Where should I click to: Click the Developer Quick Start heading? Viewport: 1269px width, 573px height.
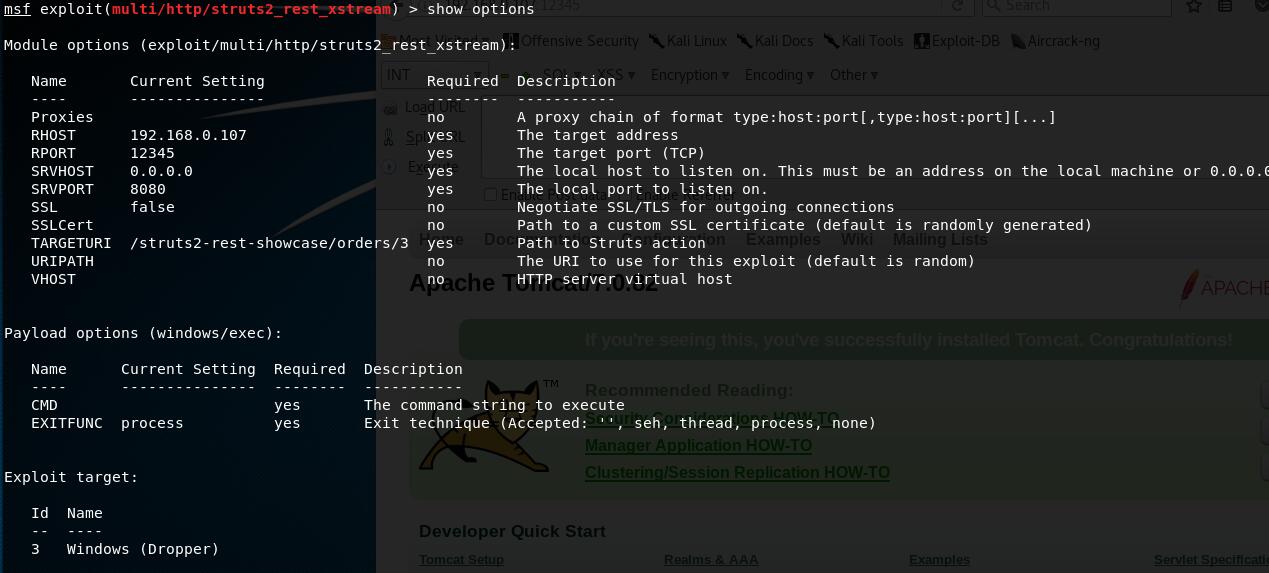[x=512, y=531]
